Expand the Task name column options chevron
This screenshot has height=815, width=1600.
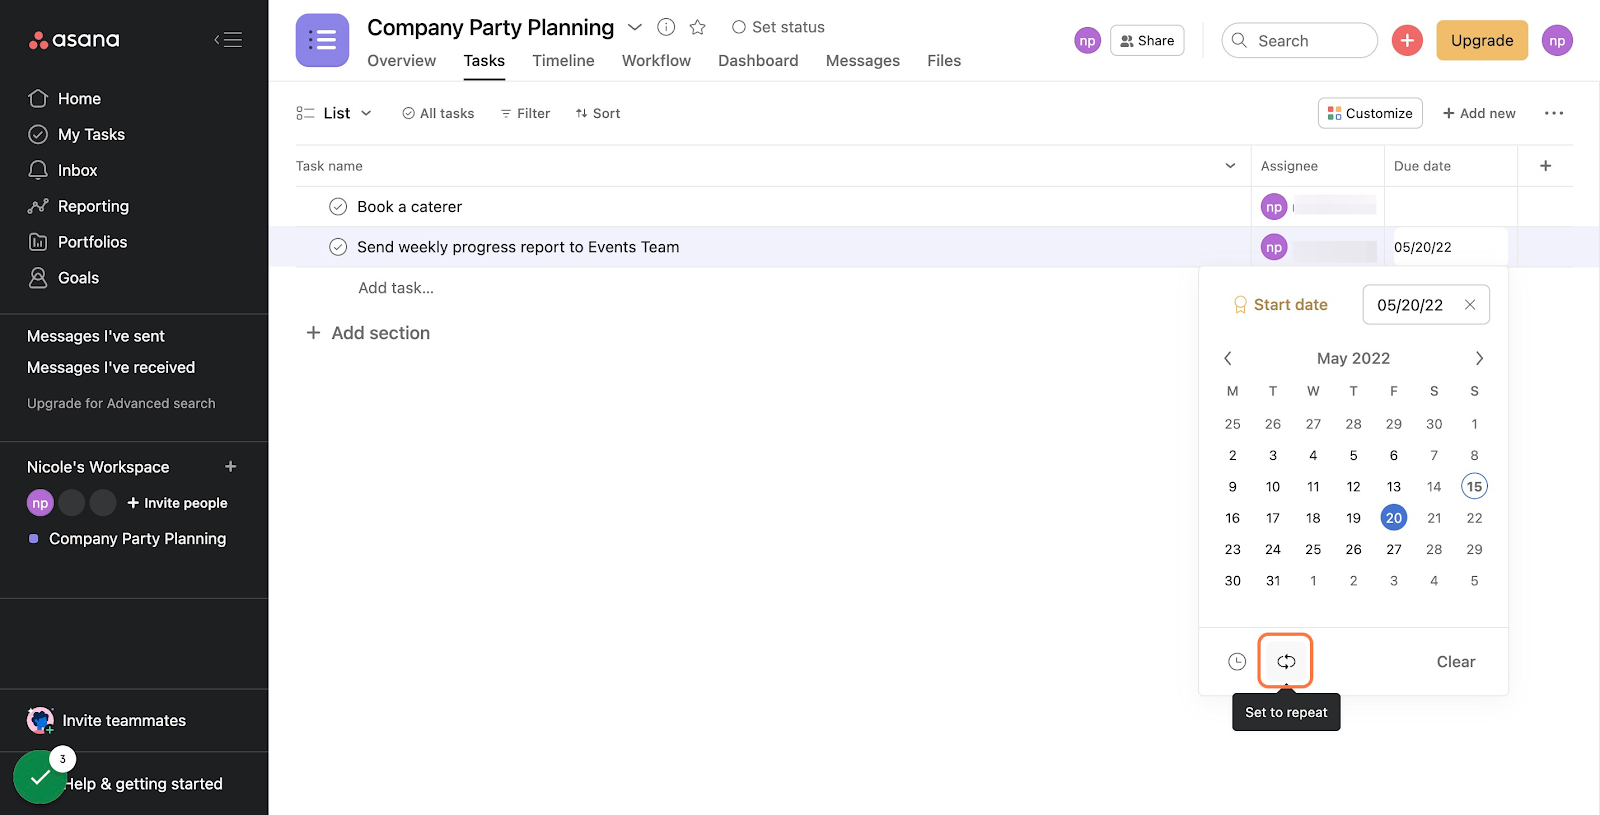point(1230,166)
